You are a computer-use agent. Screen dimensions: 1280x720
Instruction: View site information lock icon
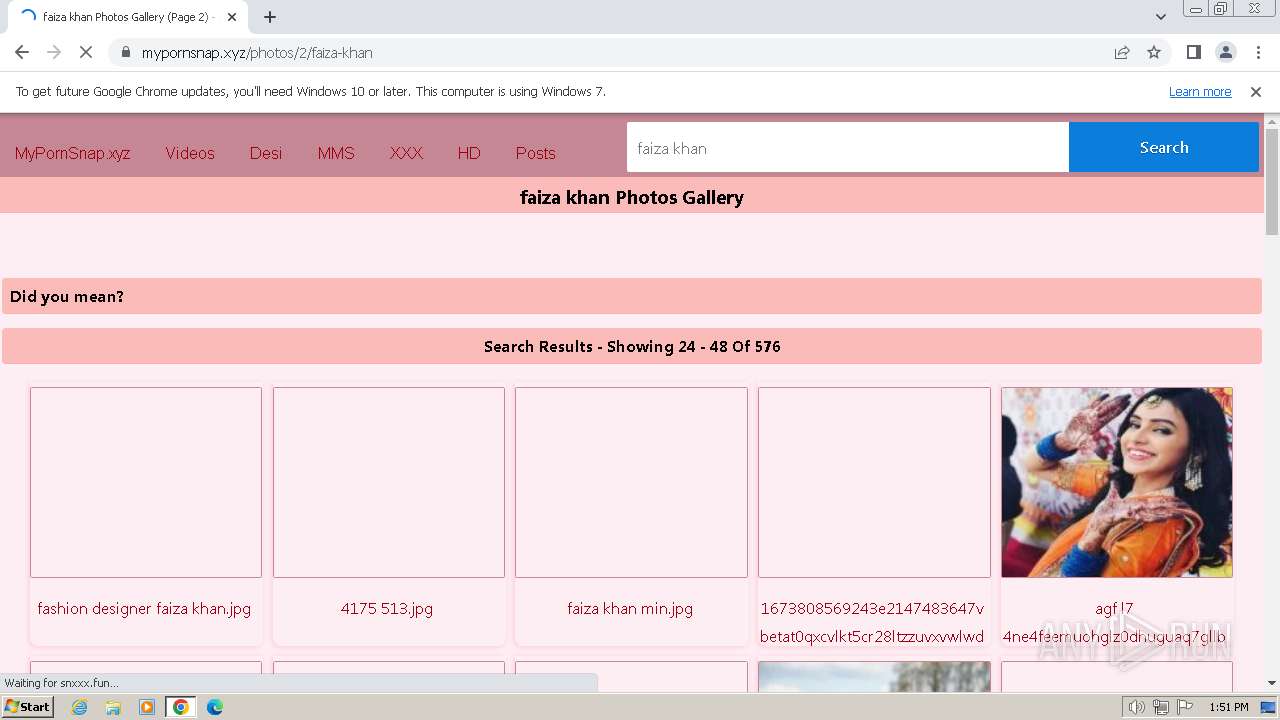125,52
